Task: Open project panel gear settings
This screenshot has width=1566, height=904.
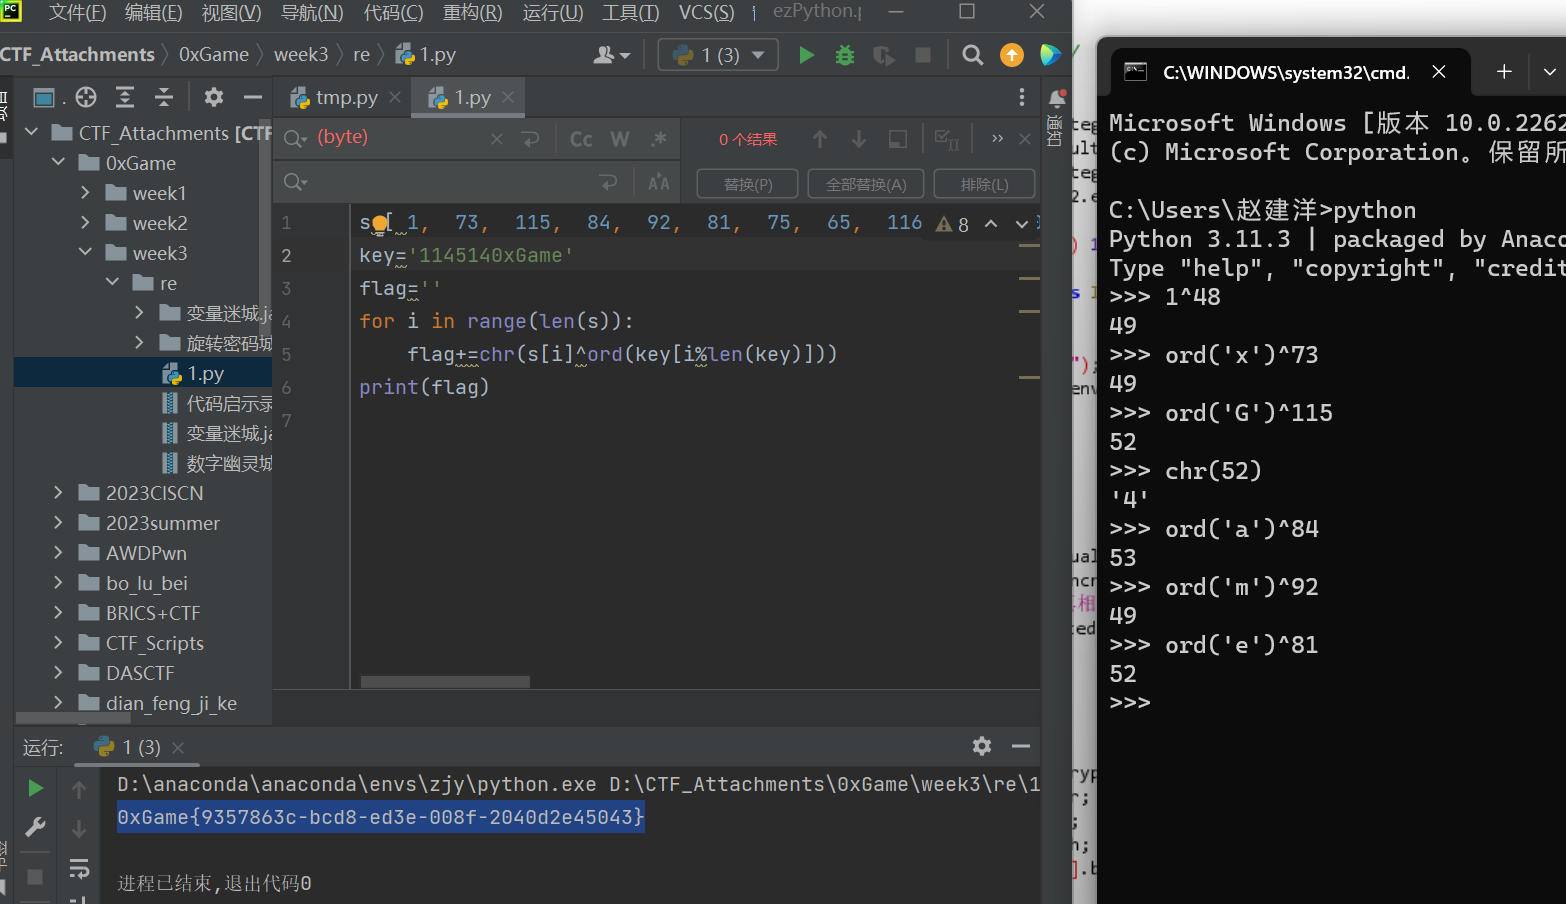Action: click(213, 97)
